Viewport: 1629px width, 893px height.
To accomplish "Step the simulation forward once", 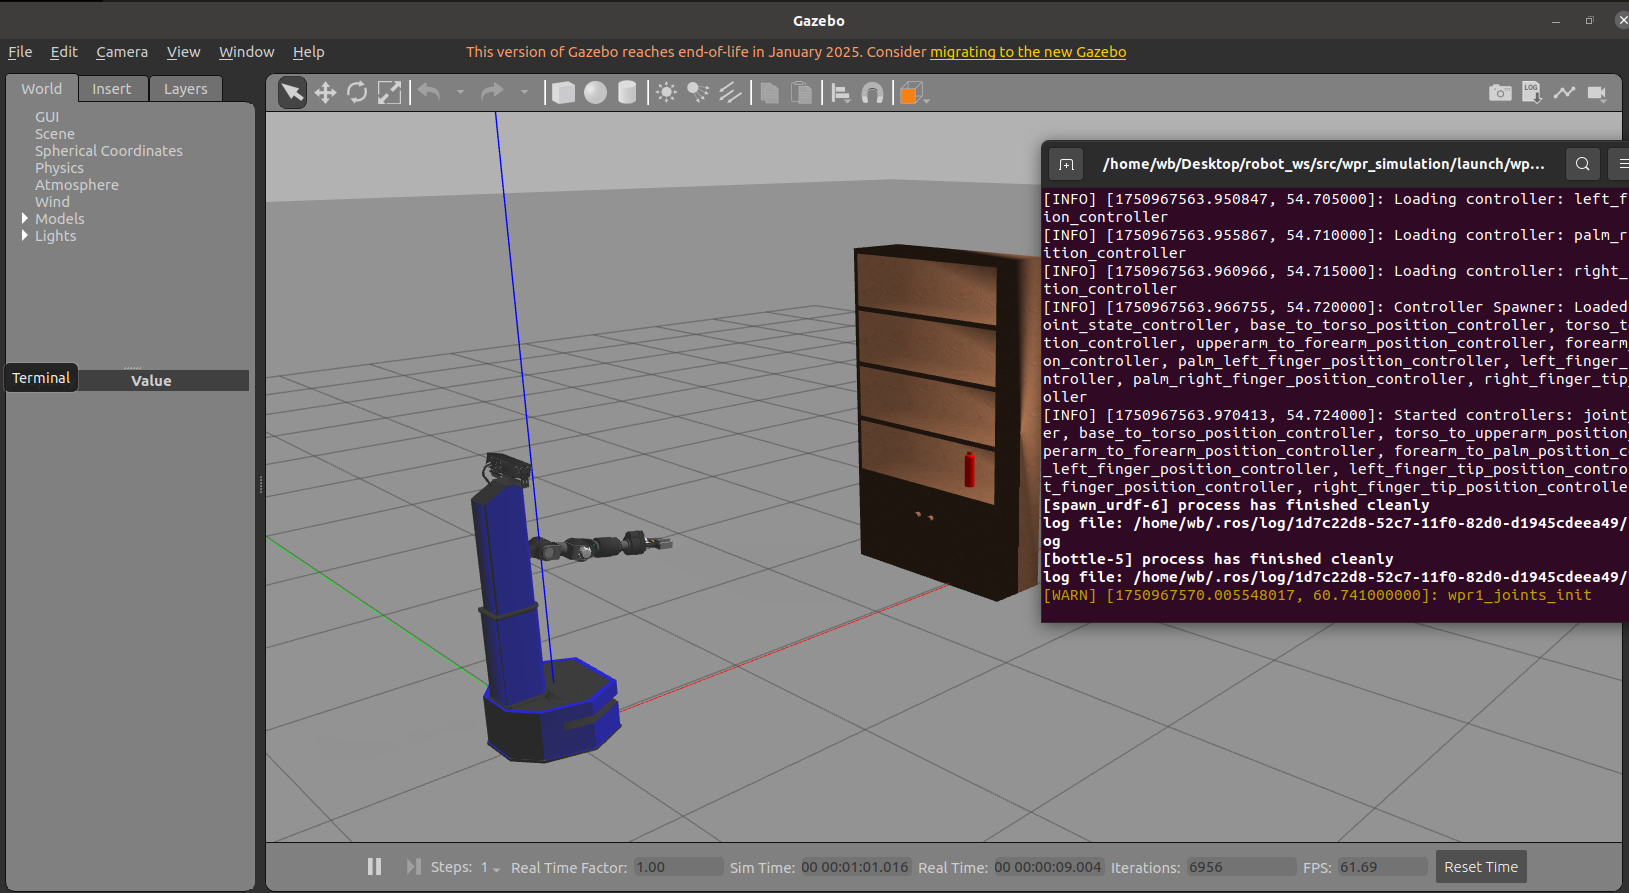I will (413, 866).
